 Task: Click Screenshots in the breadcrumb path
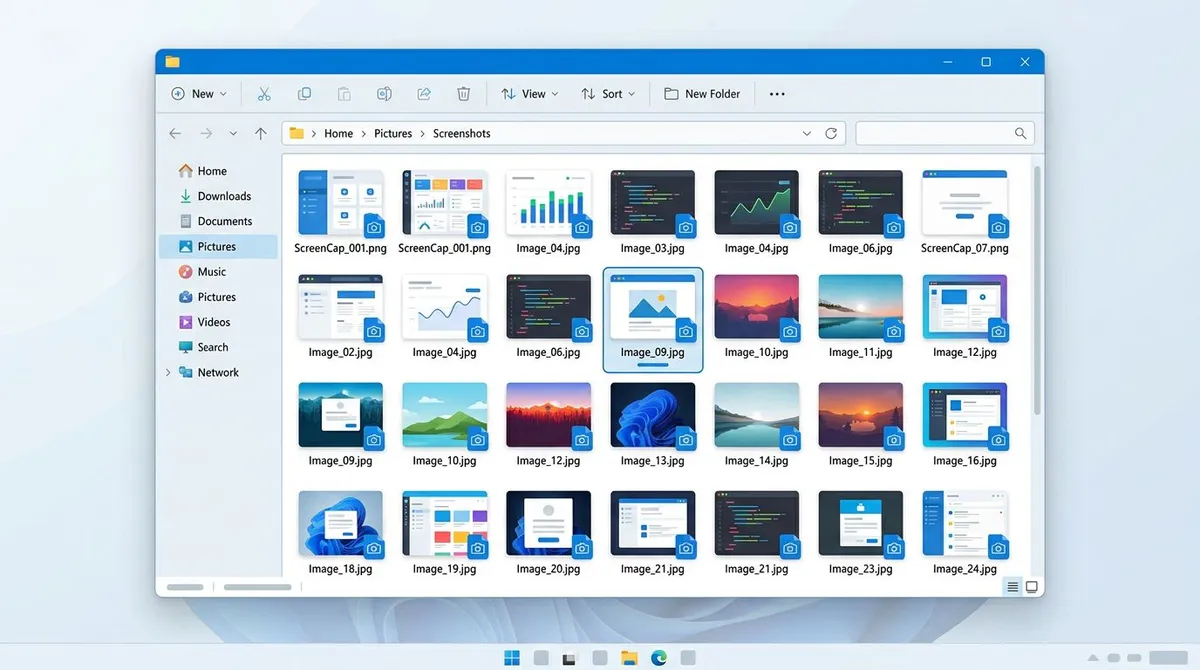point(461,133)
